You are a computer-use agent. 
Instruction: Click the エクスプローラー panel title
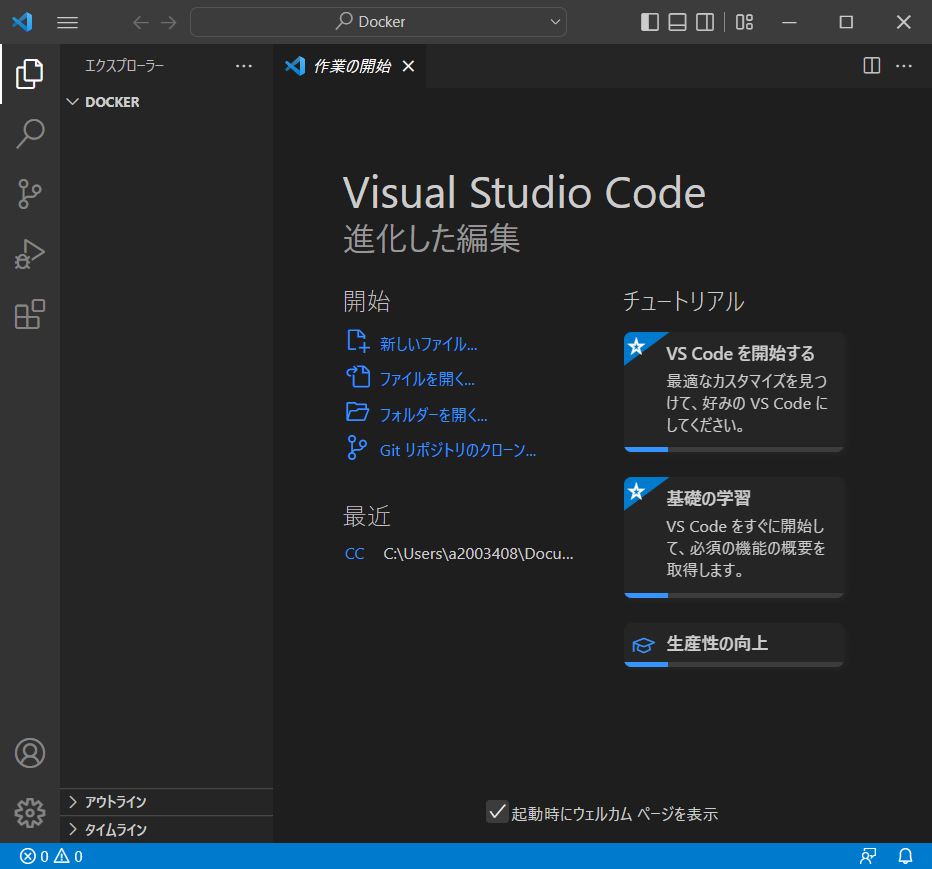click(124, 66)
